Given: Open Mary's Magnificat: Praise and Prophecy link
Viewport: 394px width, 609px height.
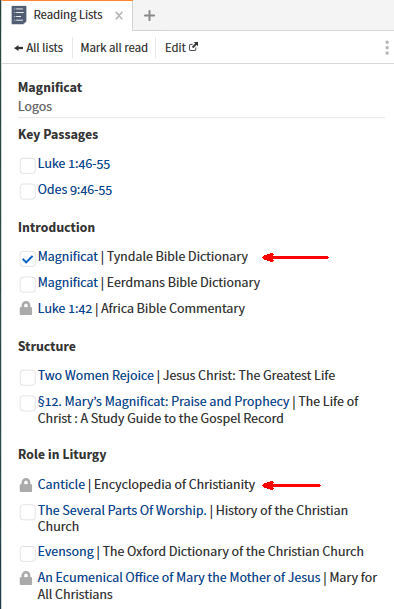Looking at the screenshot, I should point(164,401).
